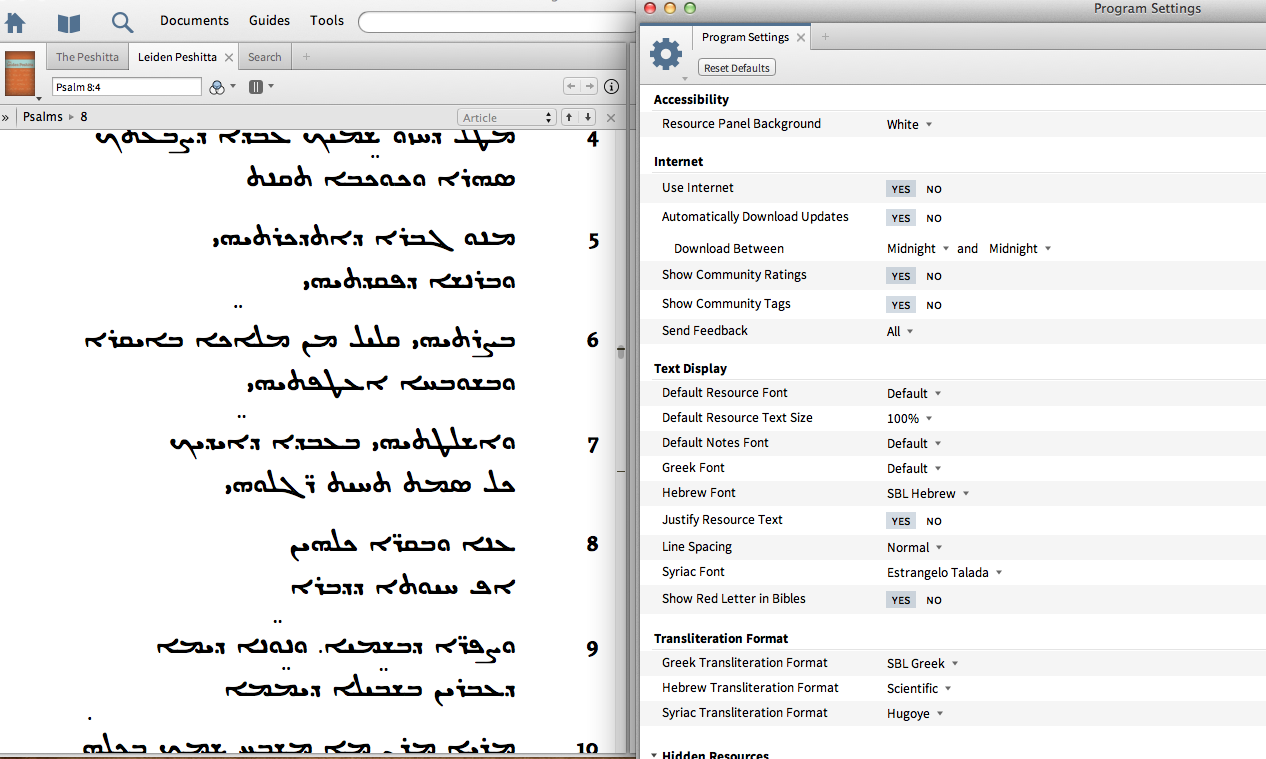
Task: Disable Show Community Ratings
Action: click(x=933, y=275)
